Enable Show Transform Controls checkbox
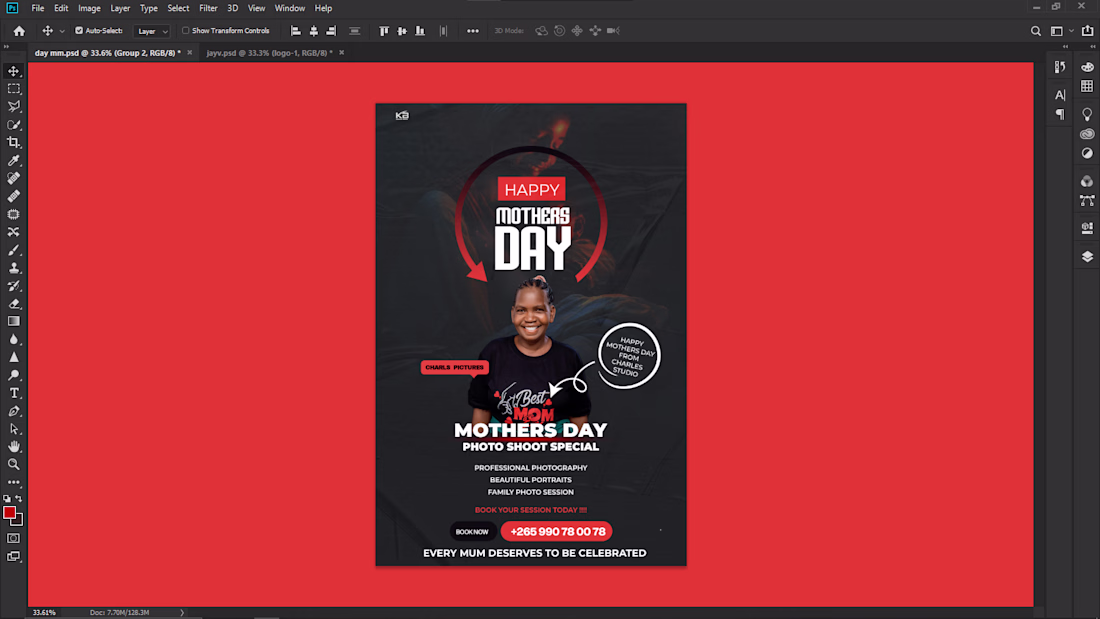This screenshot has height=619, width=1100. [186, 31]
